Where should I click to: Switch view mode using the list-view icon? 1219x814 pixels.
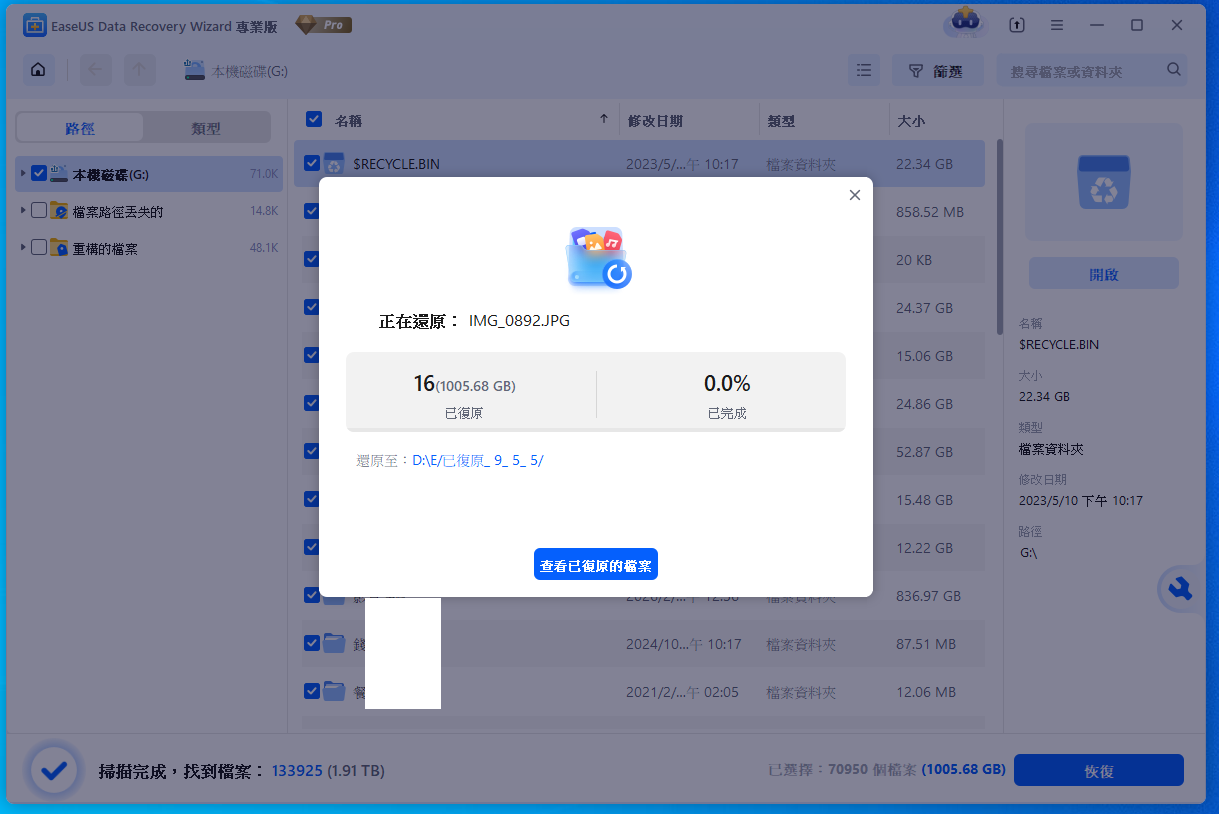click(x=864, y=70)
